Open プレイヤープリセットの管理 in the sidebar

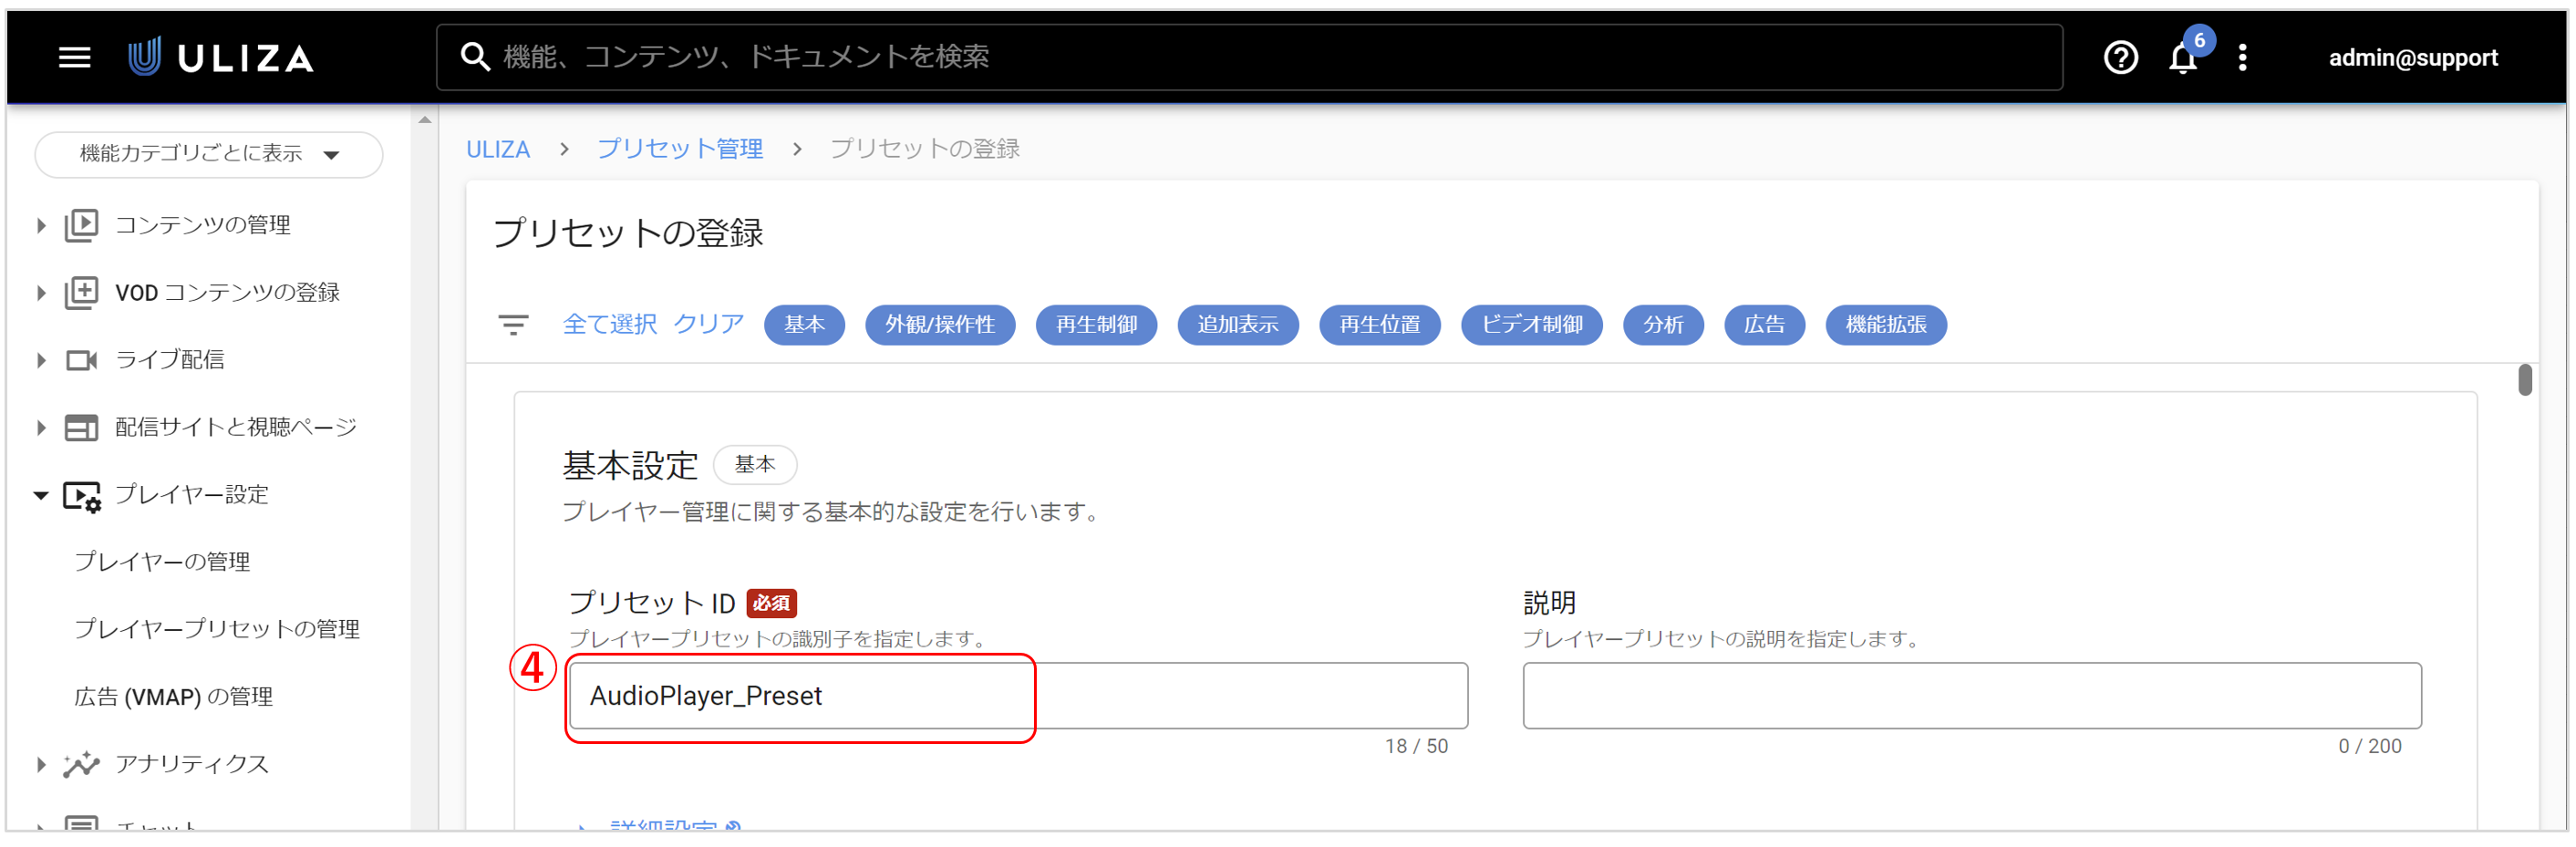[217, 629]
